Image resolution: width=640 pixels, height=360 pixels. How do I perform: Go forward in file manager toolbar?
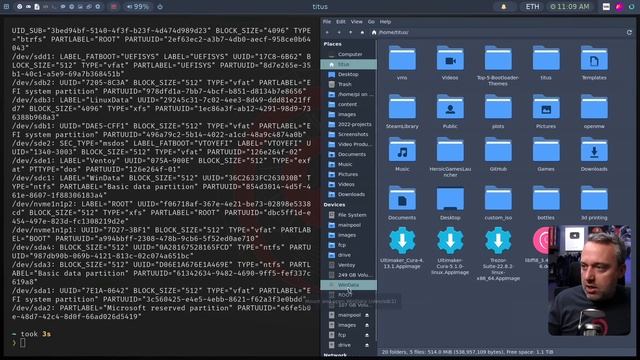339,32
